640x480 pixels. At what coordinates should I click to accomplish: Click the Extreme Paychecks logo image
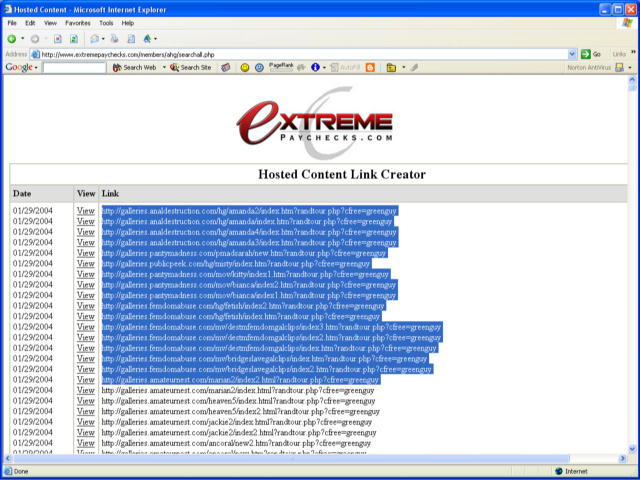pos(314,123)
